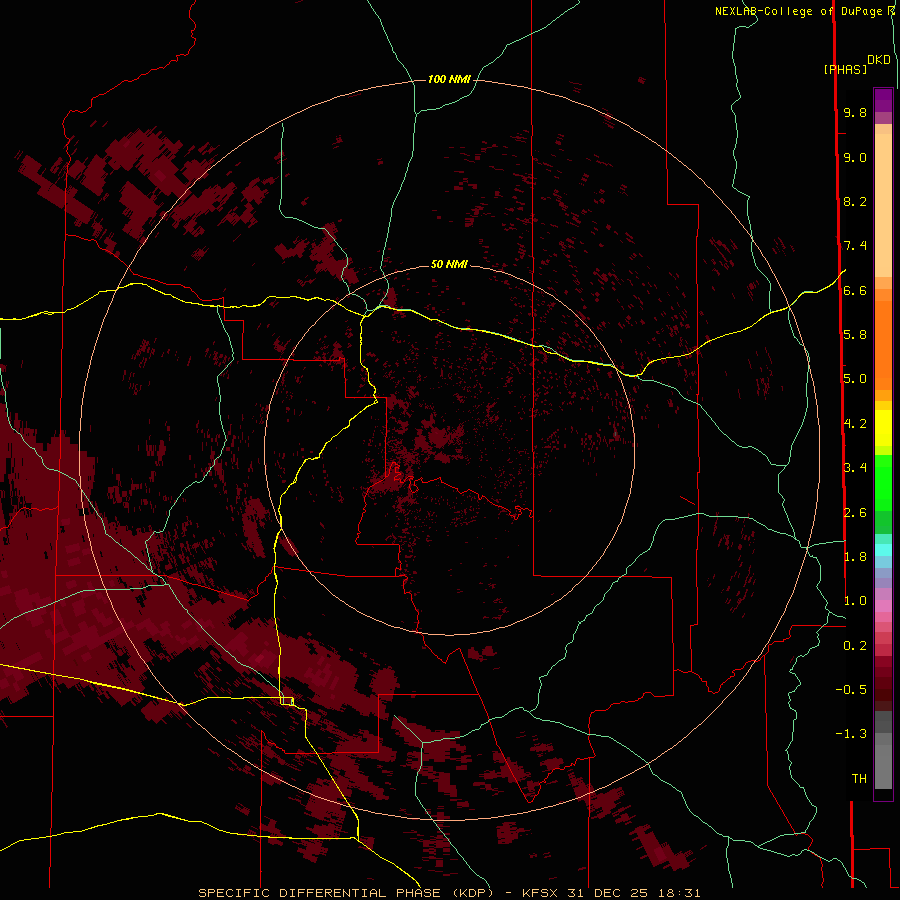
Task: Click the -0.5 value on the scale
Action: (851, 690)
